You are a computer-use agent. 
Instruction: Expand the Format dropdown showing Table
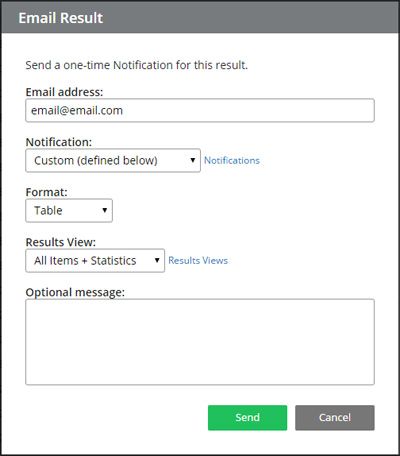point(69,210)
